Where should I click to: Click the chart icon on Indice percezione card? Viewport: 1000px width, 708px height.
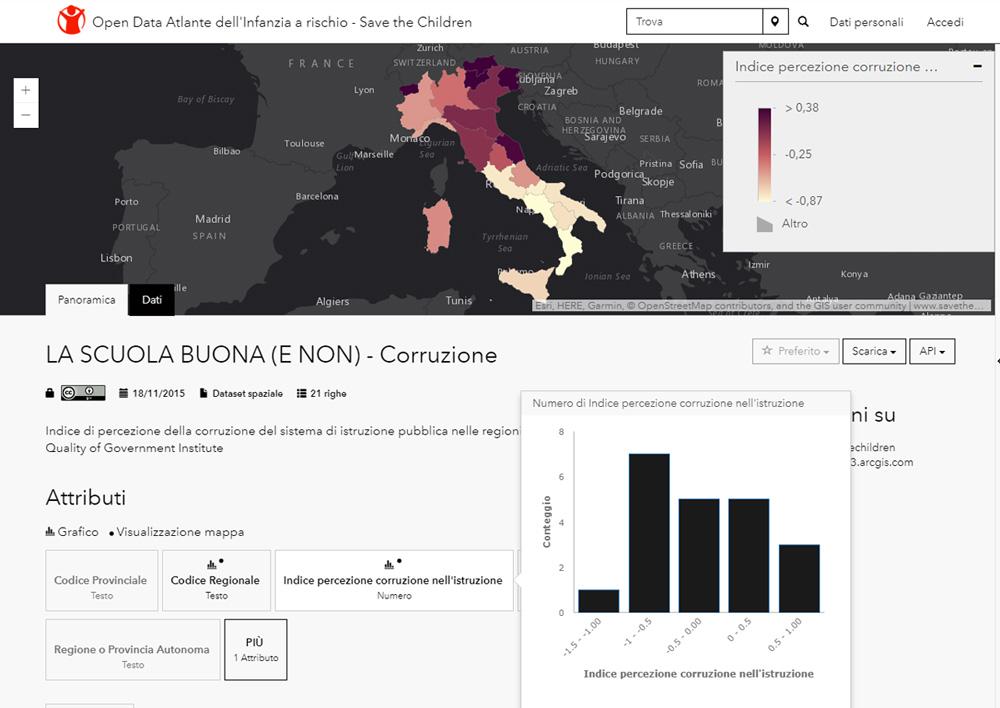[x=389, y=564]
